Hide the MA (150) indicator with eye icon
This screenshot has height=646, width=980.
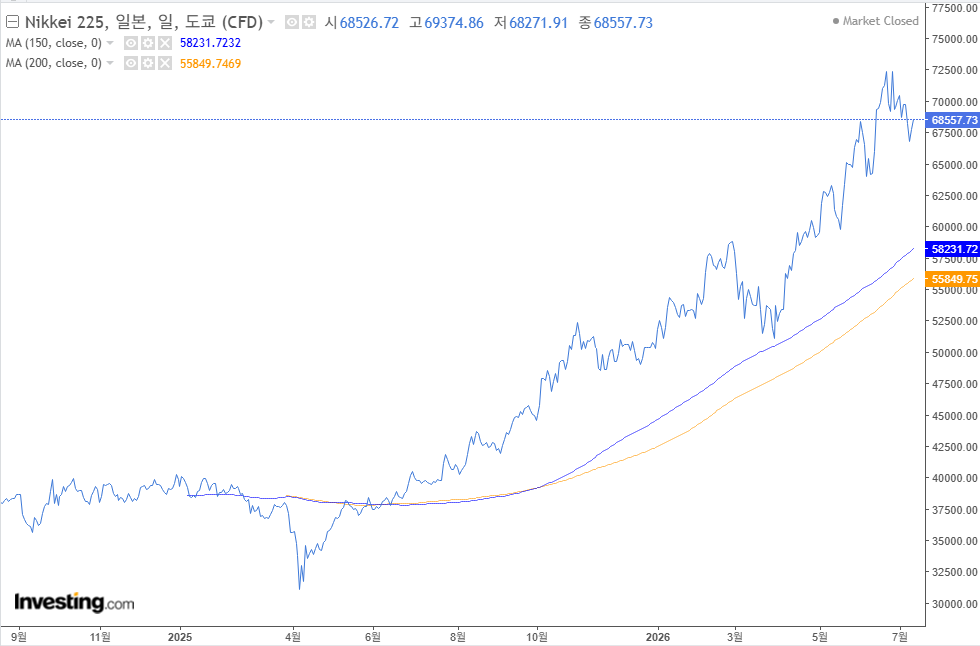(x=131, y=43)
